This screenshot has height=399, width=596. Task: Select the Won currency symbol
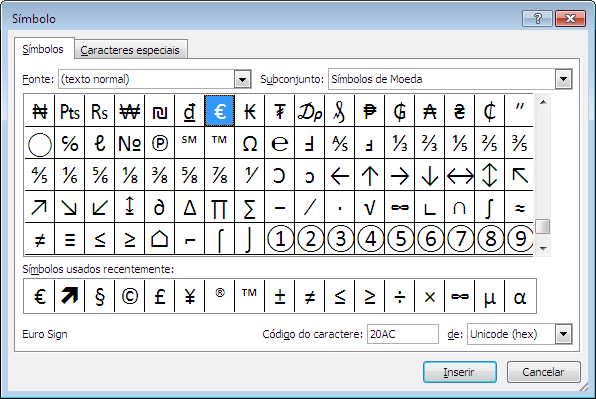pyautogui.click(x=130, y=111)
